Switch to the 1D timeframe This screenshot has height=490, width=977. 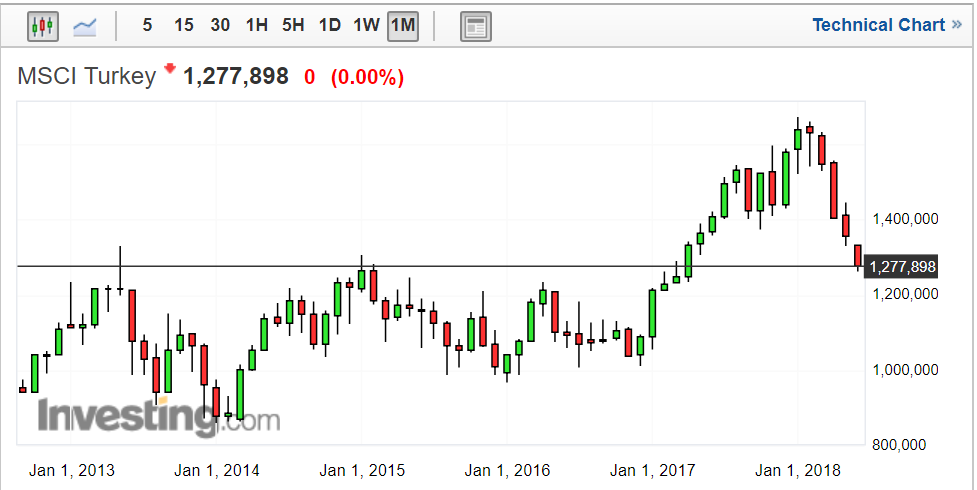[329, 25]
